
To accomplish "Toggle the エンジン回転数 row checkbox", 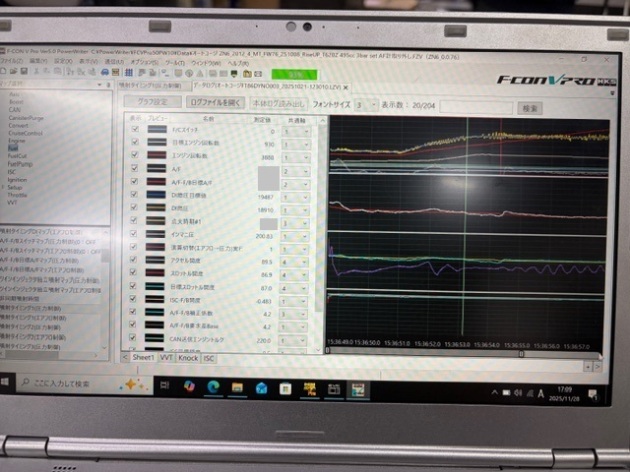I will 135,157.
